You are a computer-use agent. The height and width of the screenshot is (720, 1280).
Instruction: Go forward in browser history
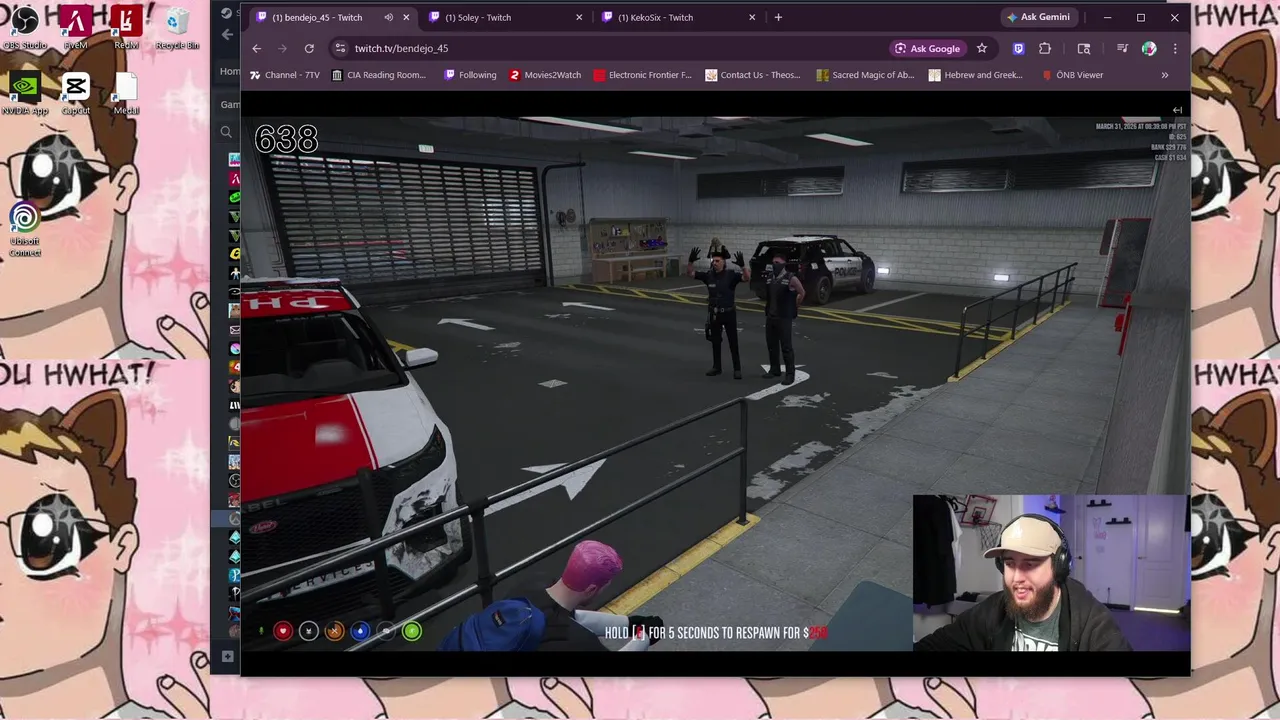click(x=283, y=48)
